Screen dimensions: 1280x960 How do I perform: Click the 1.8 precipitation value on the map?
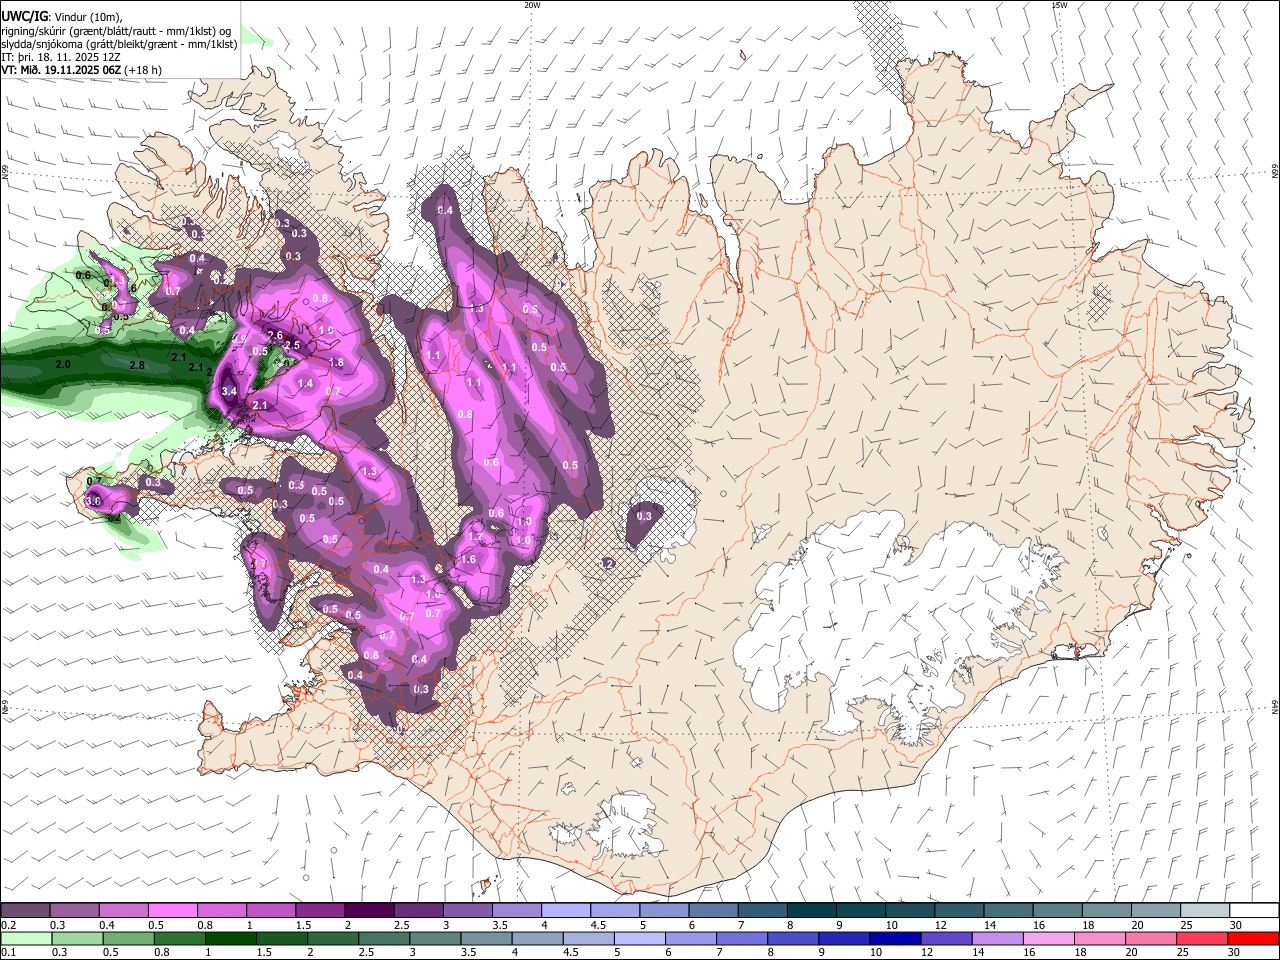[336, 363]
